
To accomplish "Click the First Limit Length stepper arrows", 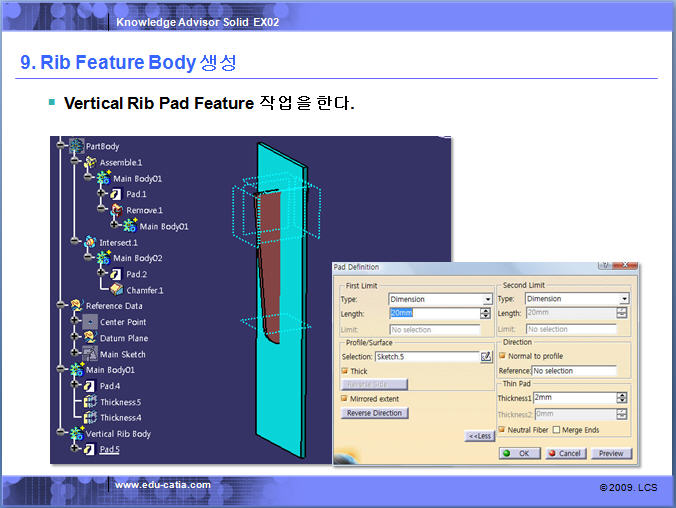I will click(x=486, y=313).
